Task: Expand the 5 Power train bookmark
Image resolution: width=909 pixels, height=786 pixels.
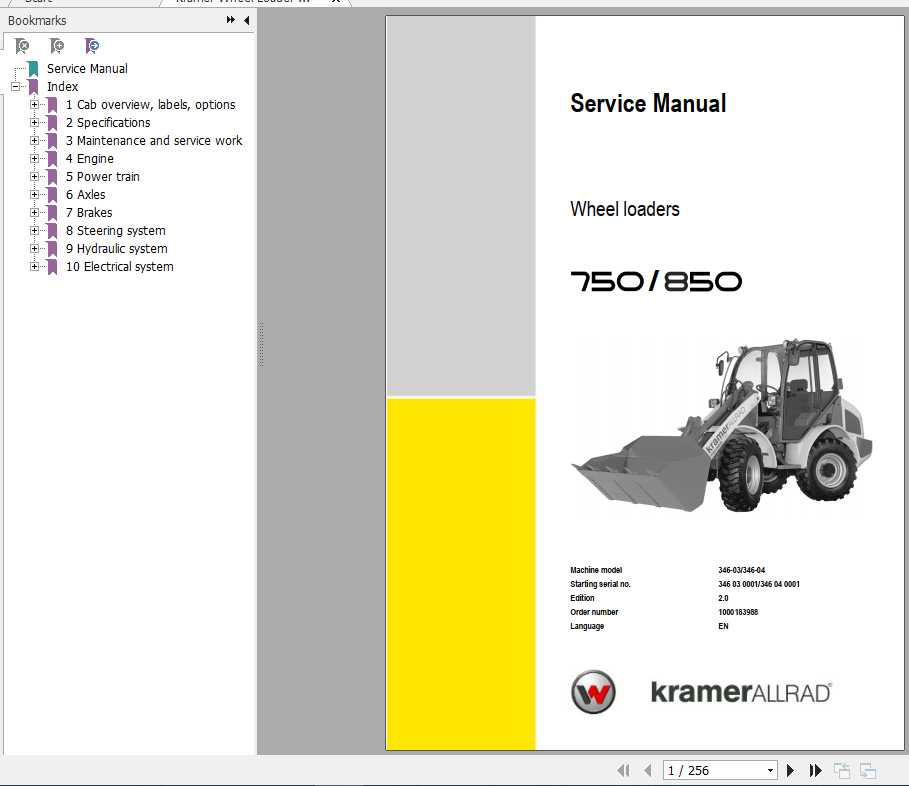Action: tap(34, 177)
